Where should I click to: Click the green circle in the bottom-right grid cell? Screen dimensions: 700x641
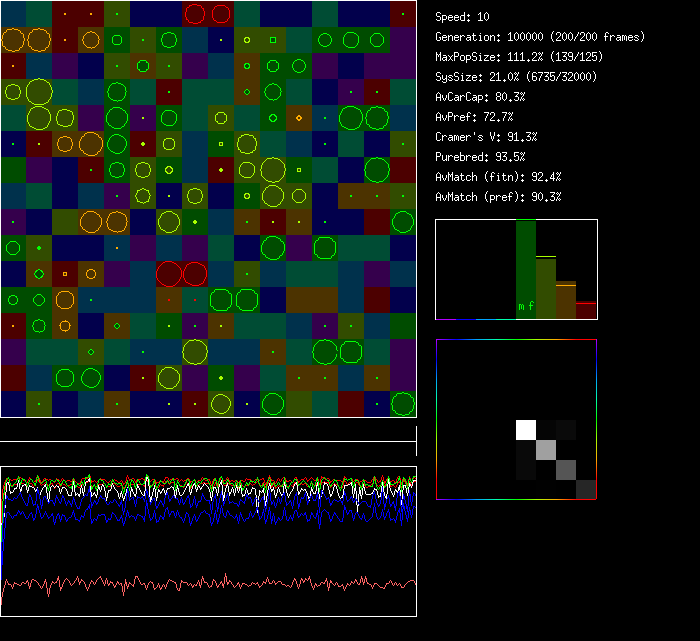(403, 404)
